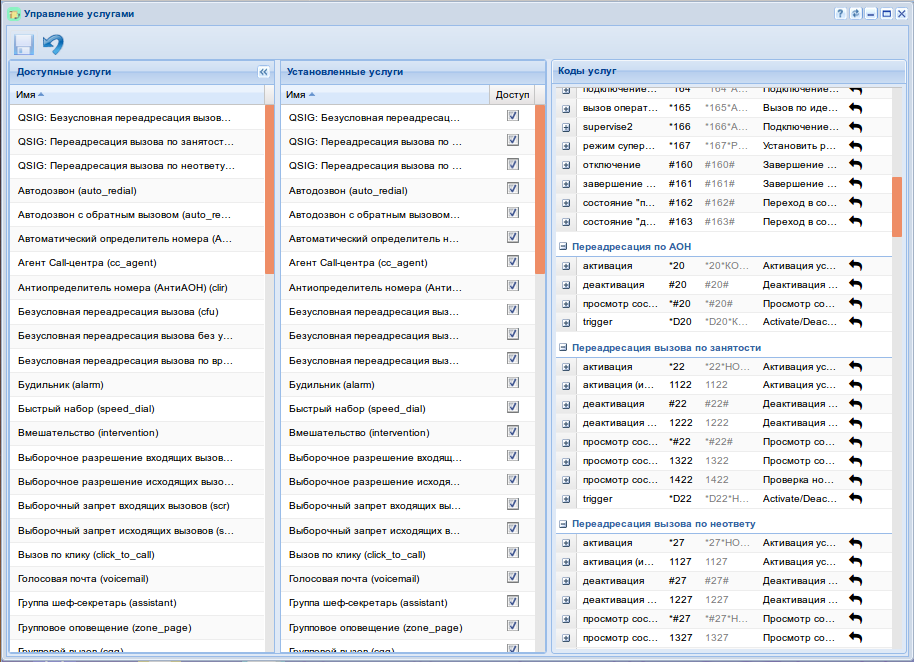Click the blue undo arrow in toolbar
The image size is (914, 662).
pos(53,45)
